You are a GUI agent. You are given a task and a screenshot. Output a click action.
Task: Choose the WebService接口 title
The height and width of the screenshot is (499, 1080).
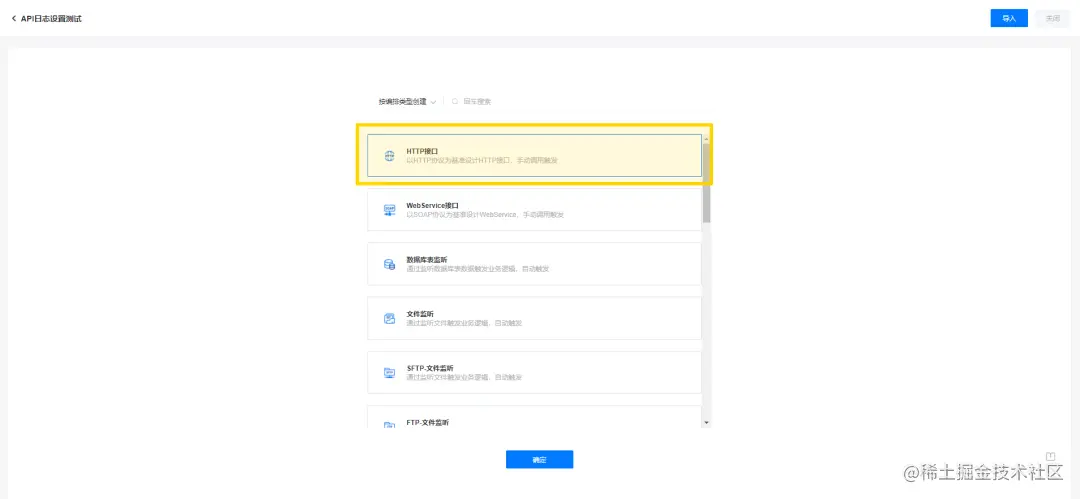click(x=432, y=205)
